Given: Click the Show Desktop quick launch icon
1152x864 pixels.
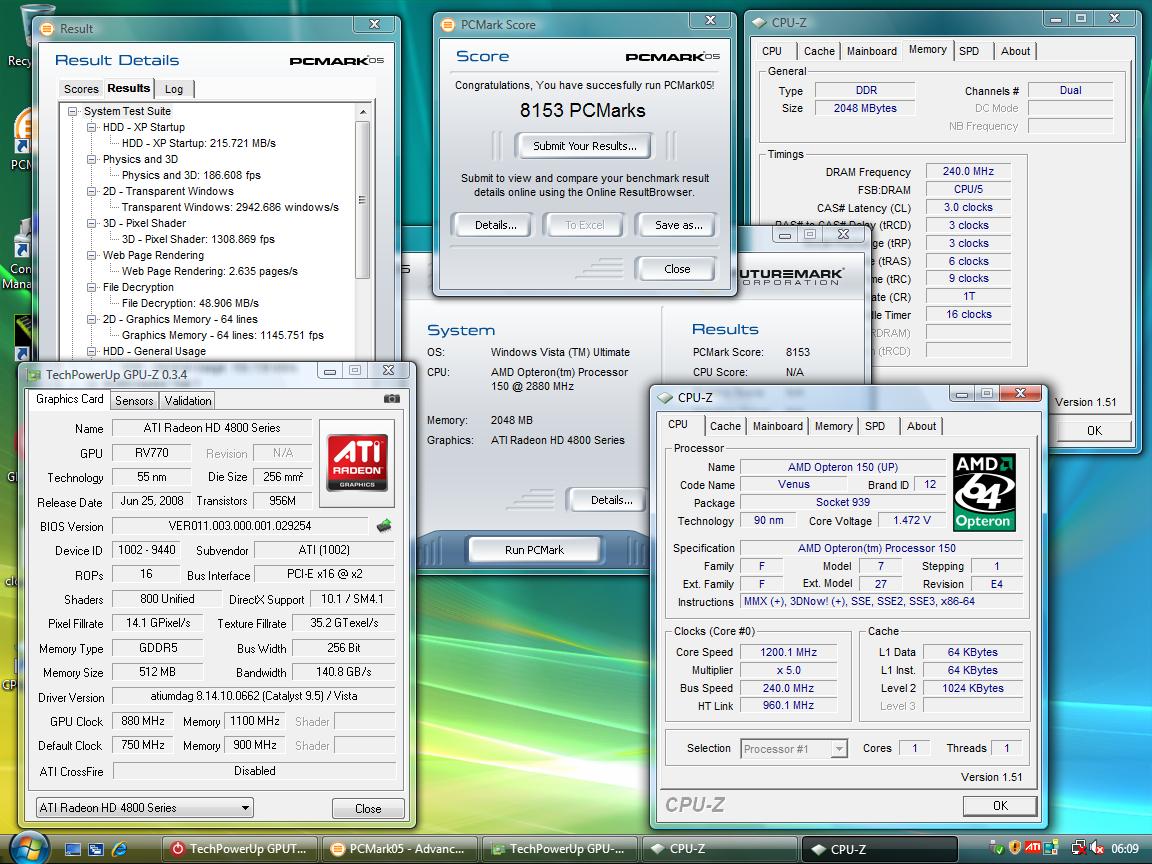Looking at the screenshot, I should pos(73,849).
